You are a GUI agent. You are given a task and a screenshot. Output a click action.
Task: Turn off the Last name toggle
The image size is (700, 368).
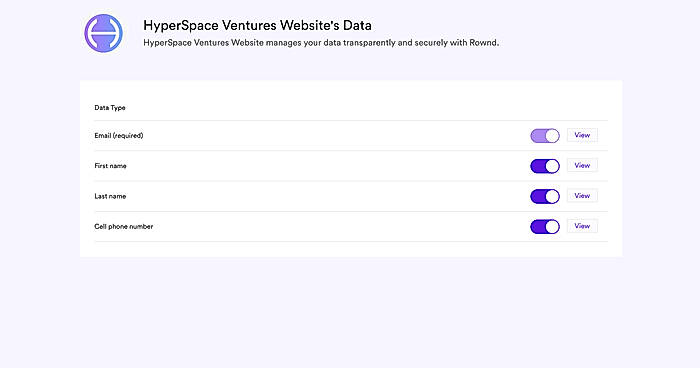545,197
